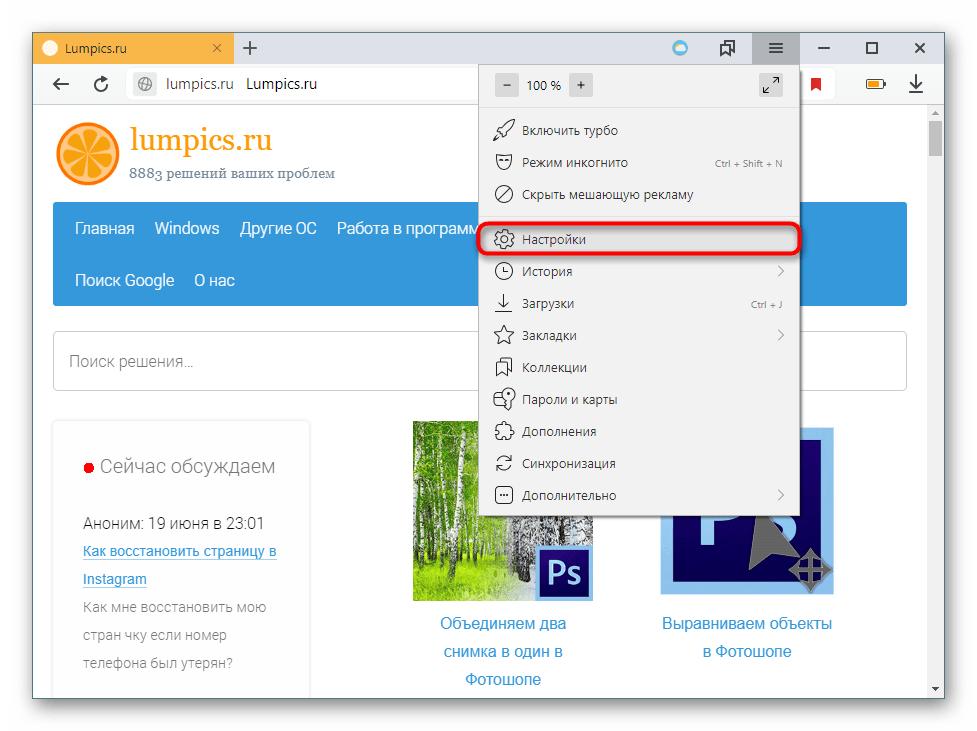Click the blue Alice/protect round icon
The height and width of the screenshot is (731, 977).
(x=680, y=48)
